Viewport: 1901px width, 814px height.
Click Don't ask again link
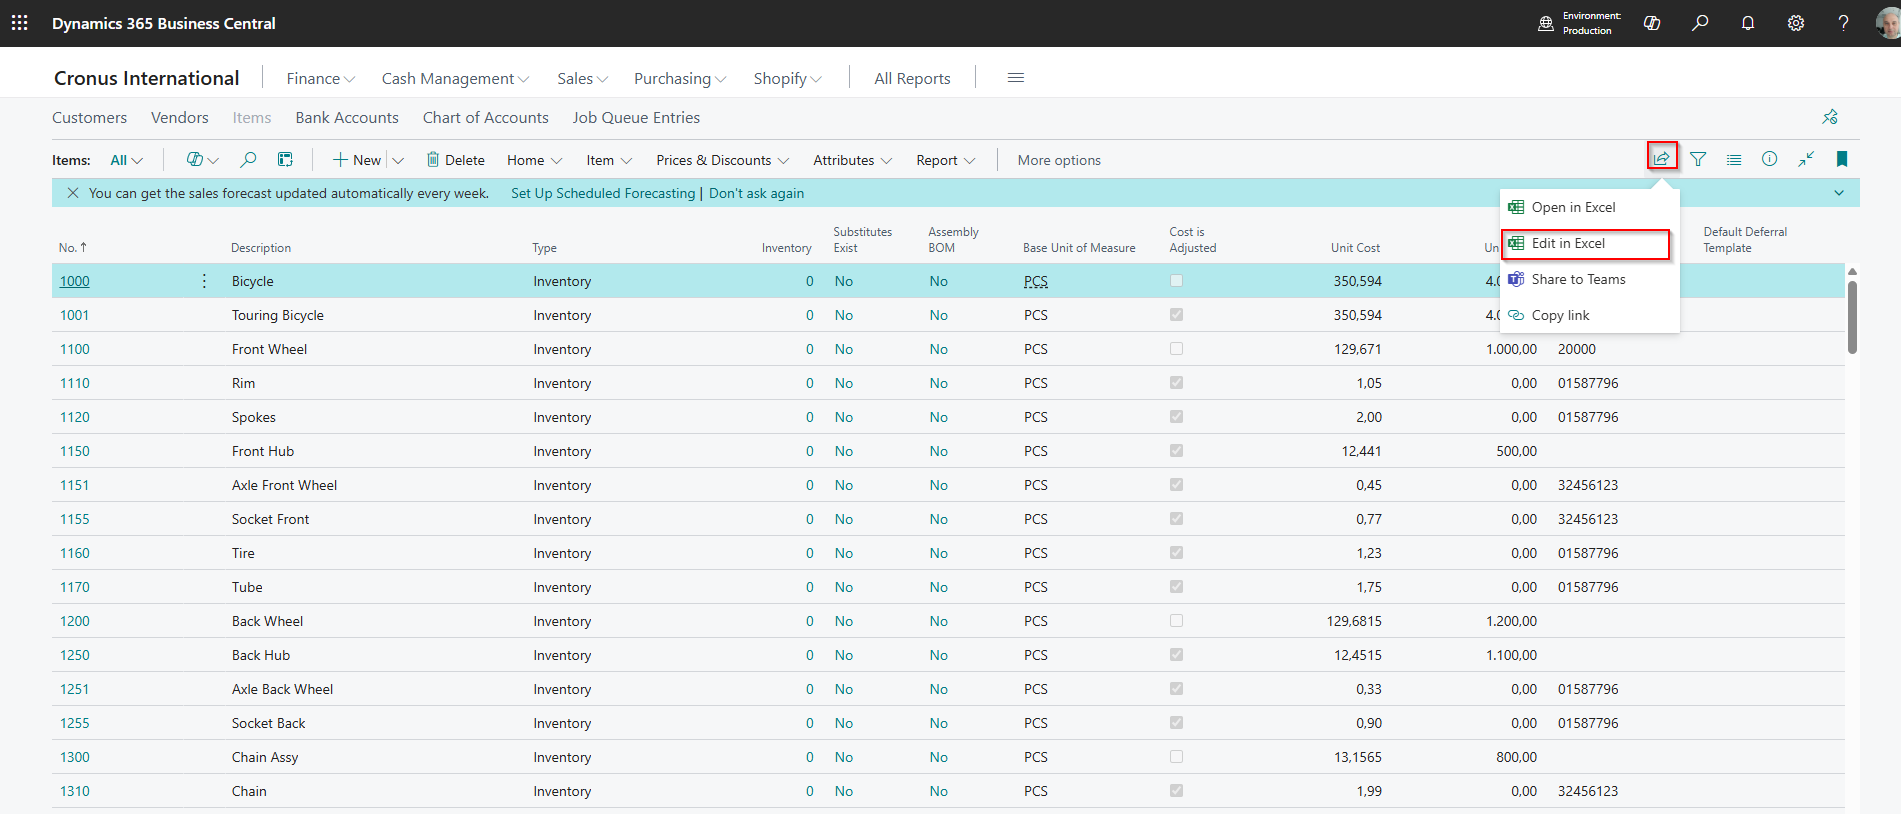(x=756, y=193)
